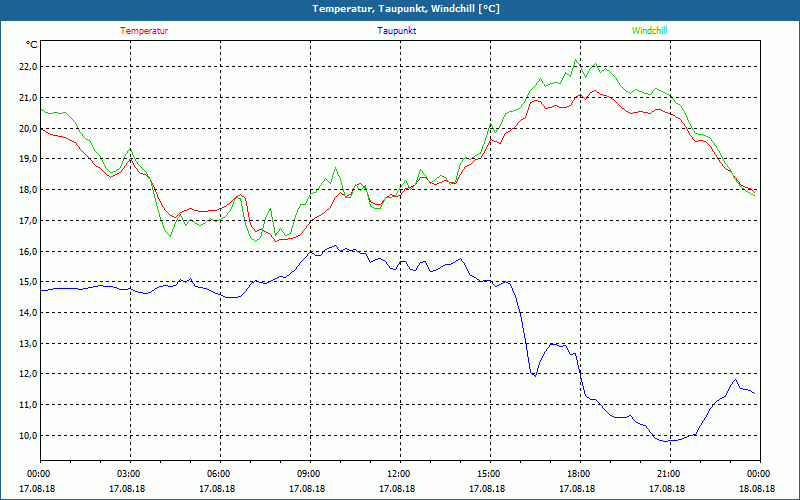Click the 20,0 y-axis label
This screenshot has height=500, width=800.
click(x=29, y=129)
